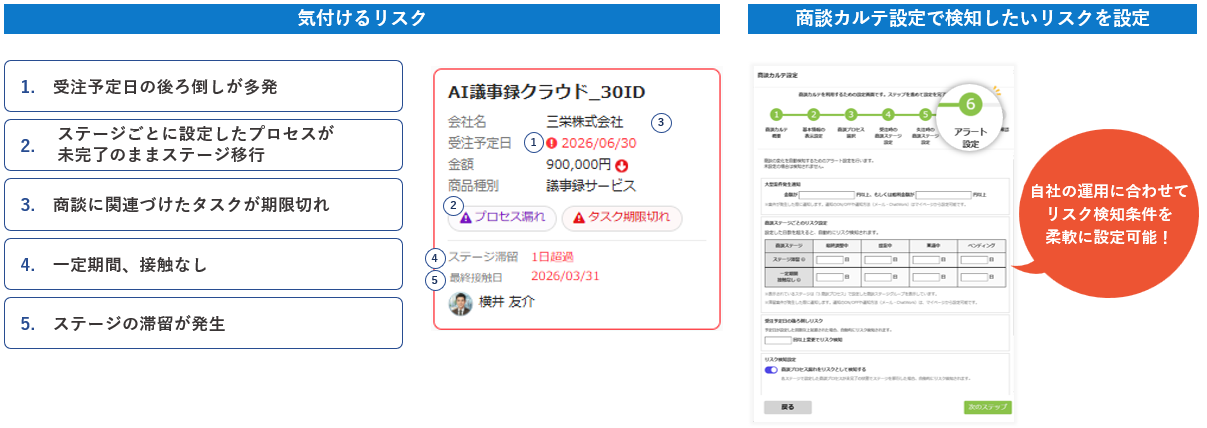Toggle 商談プロセス漏れをリスクとして検知する switch
1207x428 pixels.
771,369
